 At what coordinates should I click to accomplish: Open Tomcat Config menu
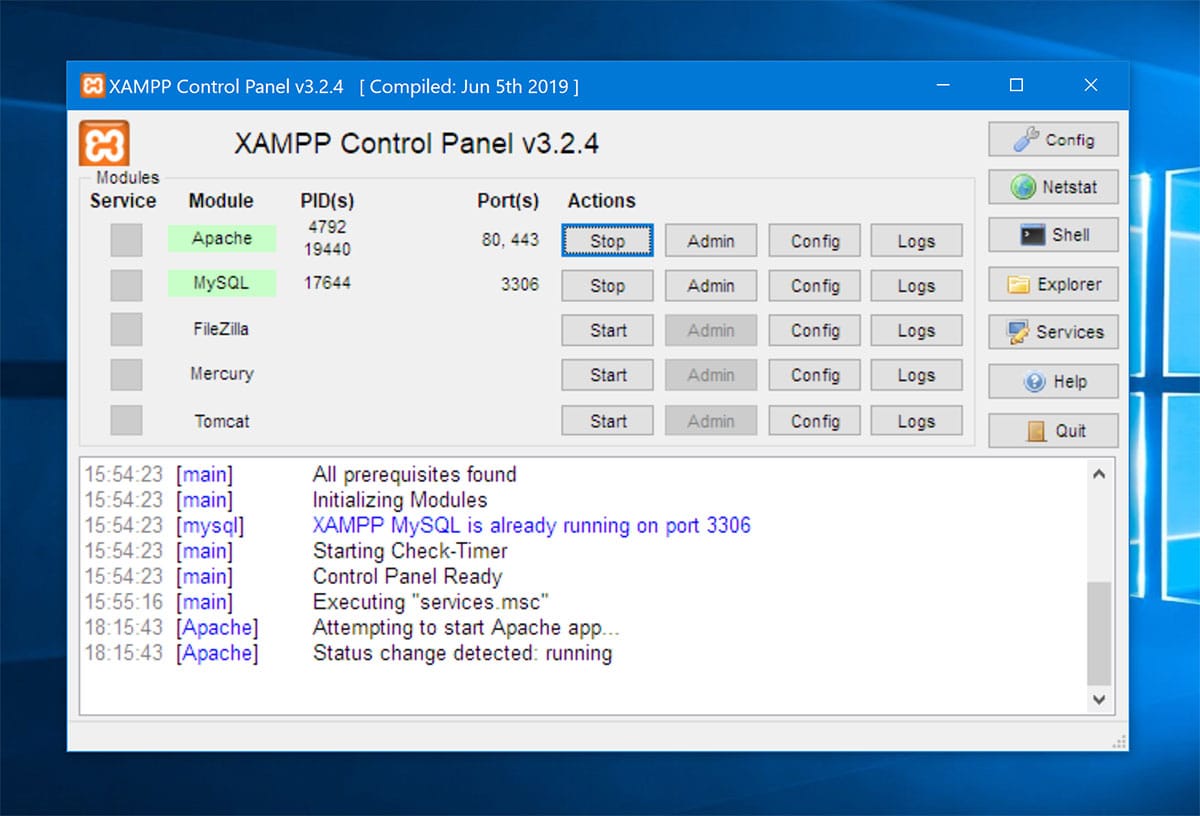click(815, 421)
